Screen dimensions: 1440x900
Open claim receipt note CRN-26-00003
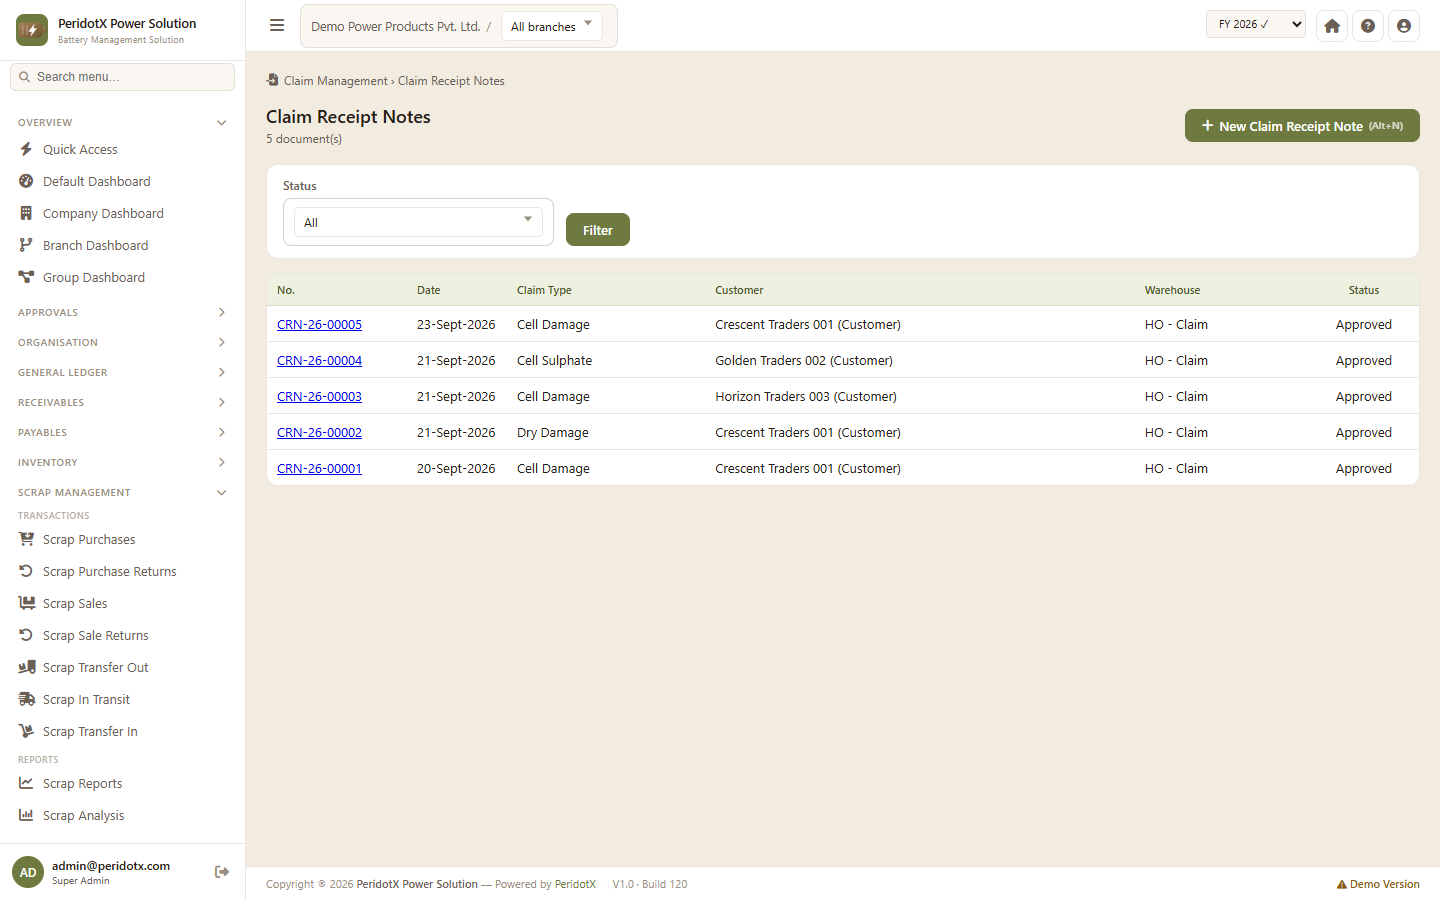(319, 396)
